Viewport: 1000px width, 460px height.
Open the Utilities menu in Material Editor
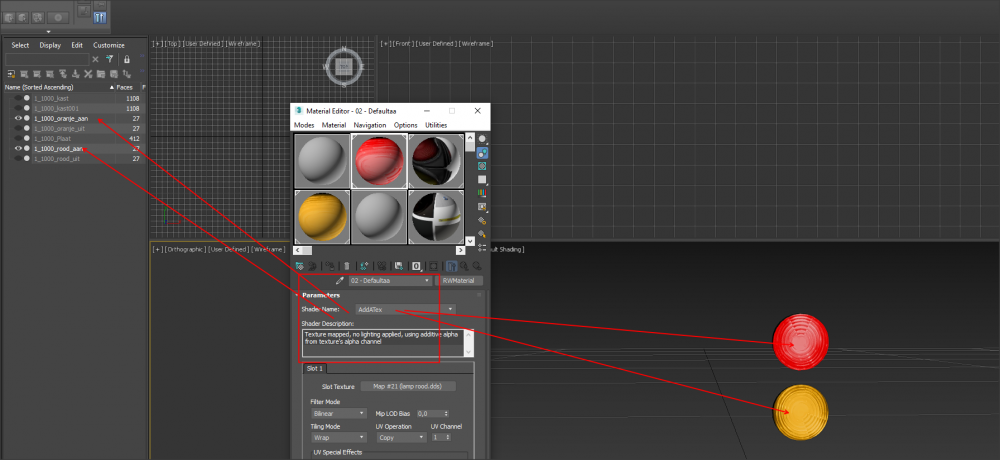tap(436, 125)
